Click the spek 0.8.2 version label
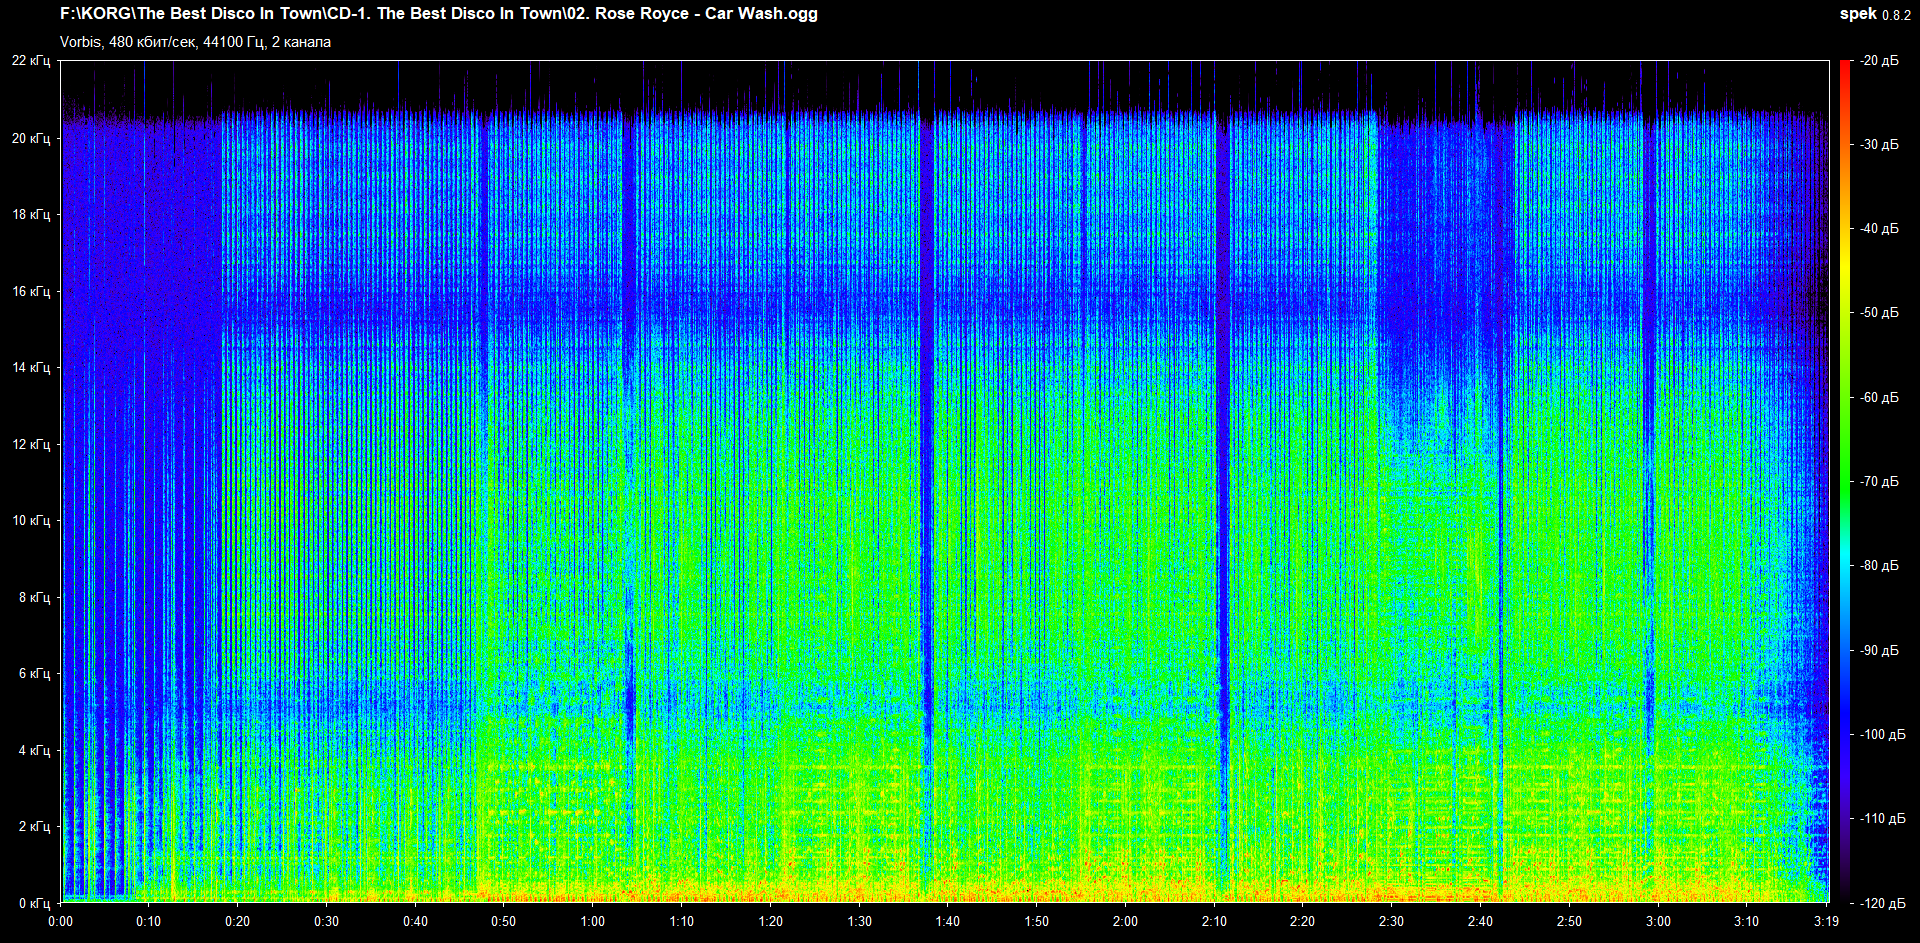 1875,14
